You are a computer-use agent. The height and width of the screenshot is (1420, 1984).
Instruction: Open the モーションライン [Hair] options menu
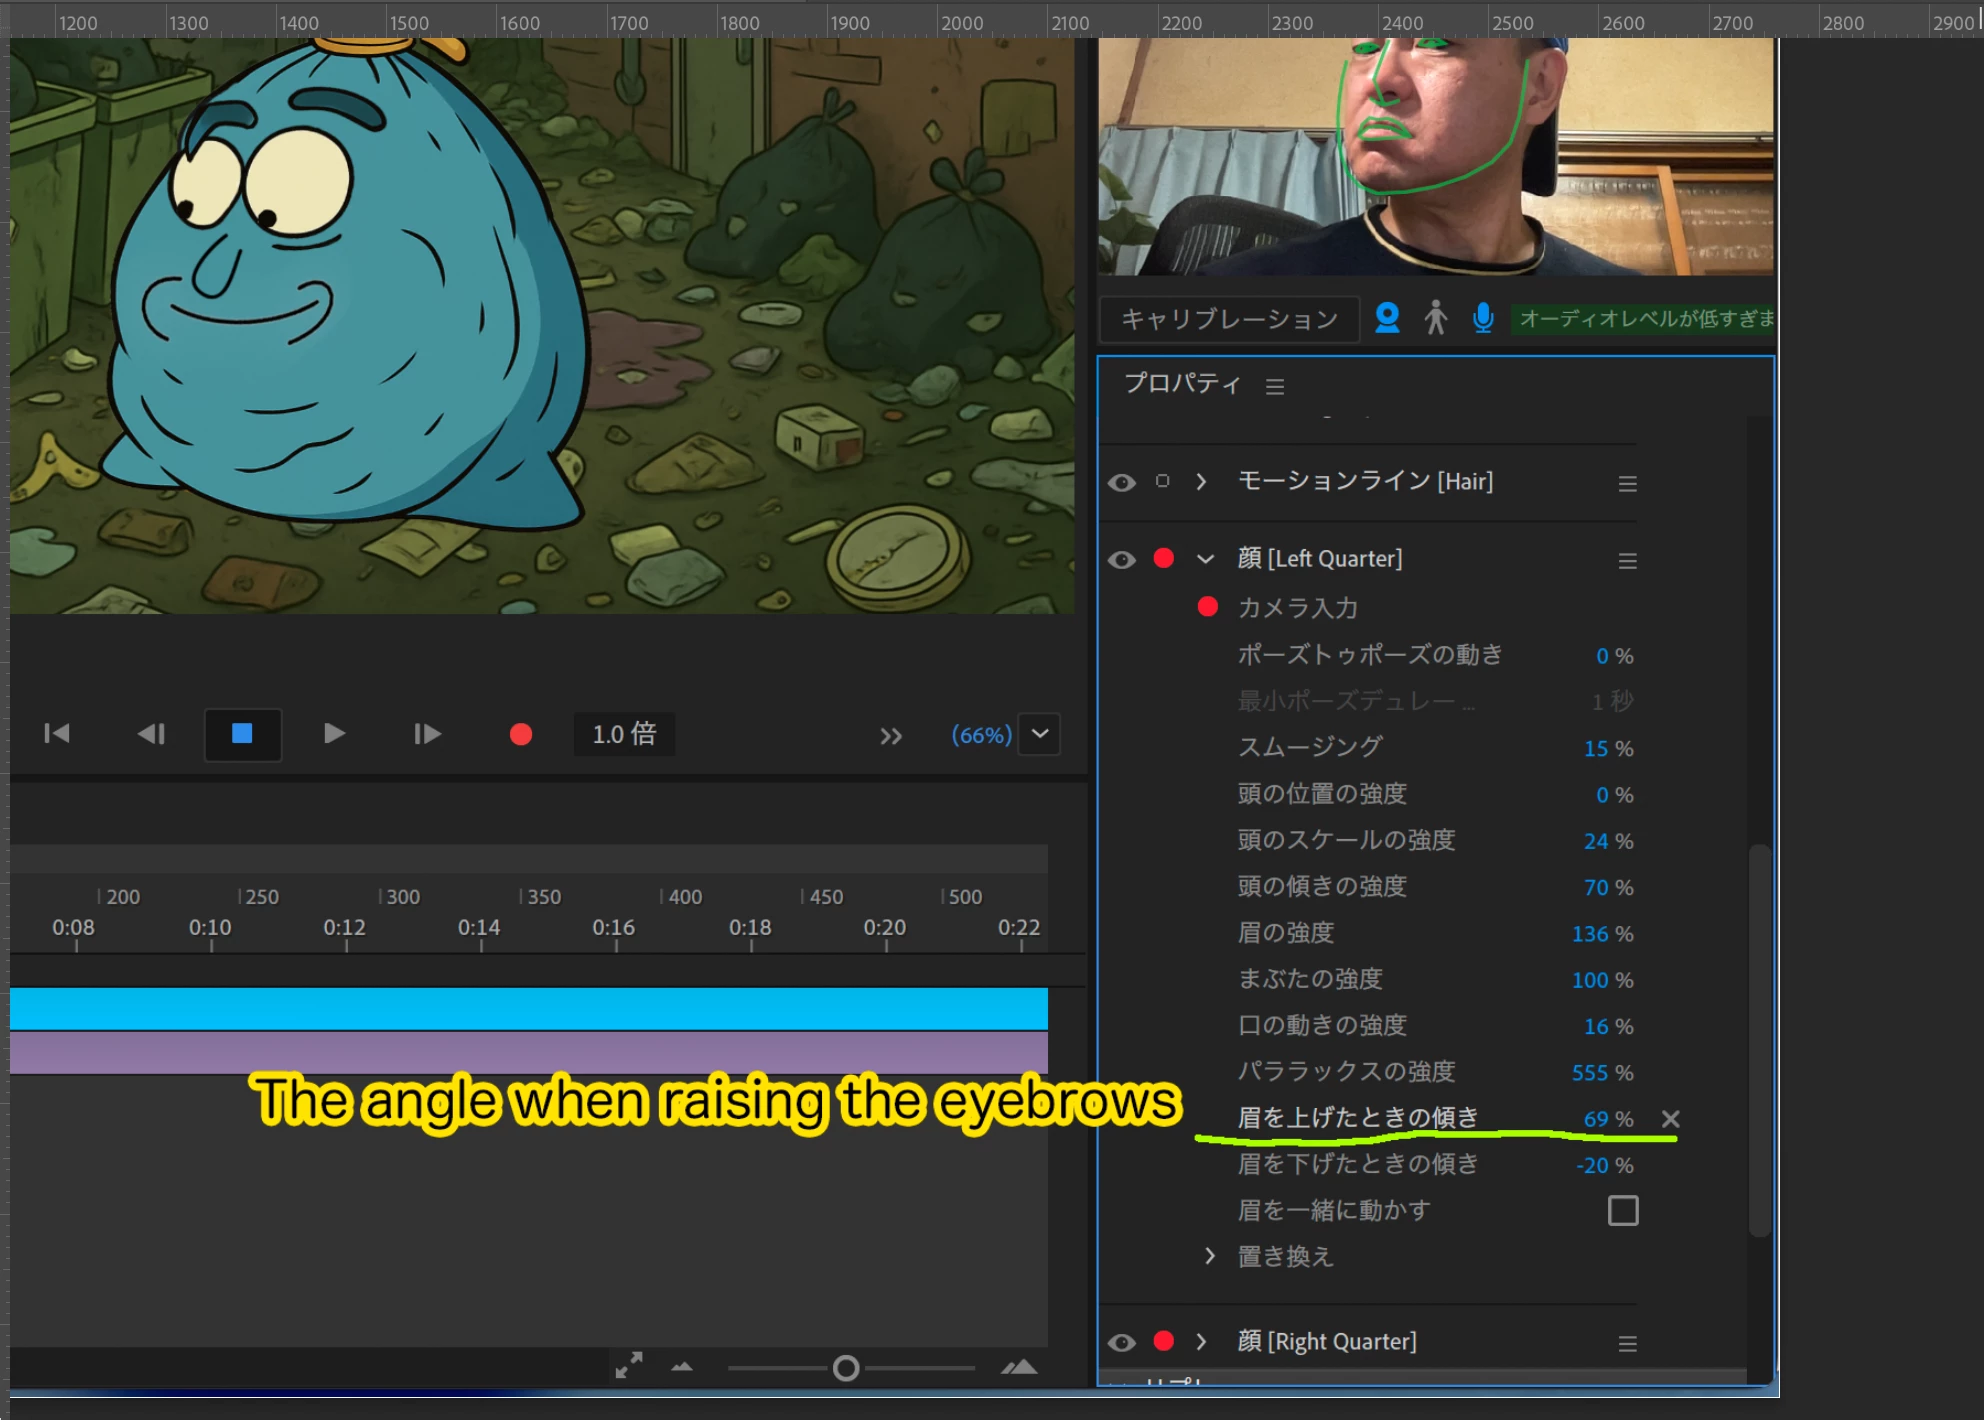click(x=1628, y=484)
